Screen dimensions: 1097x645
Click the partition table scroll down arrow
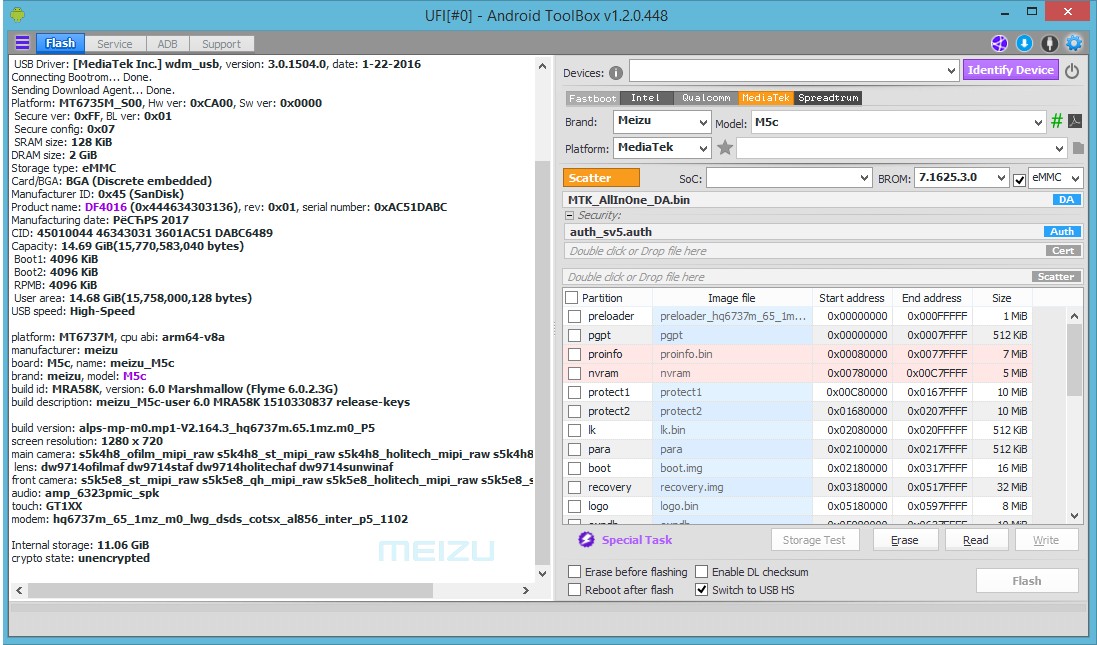click(1075, 516)
